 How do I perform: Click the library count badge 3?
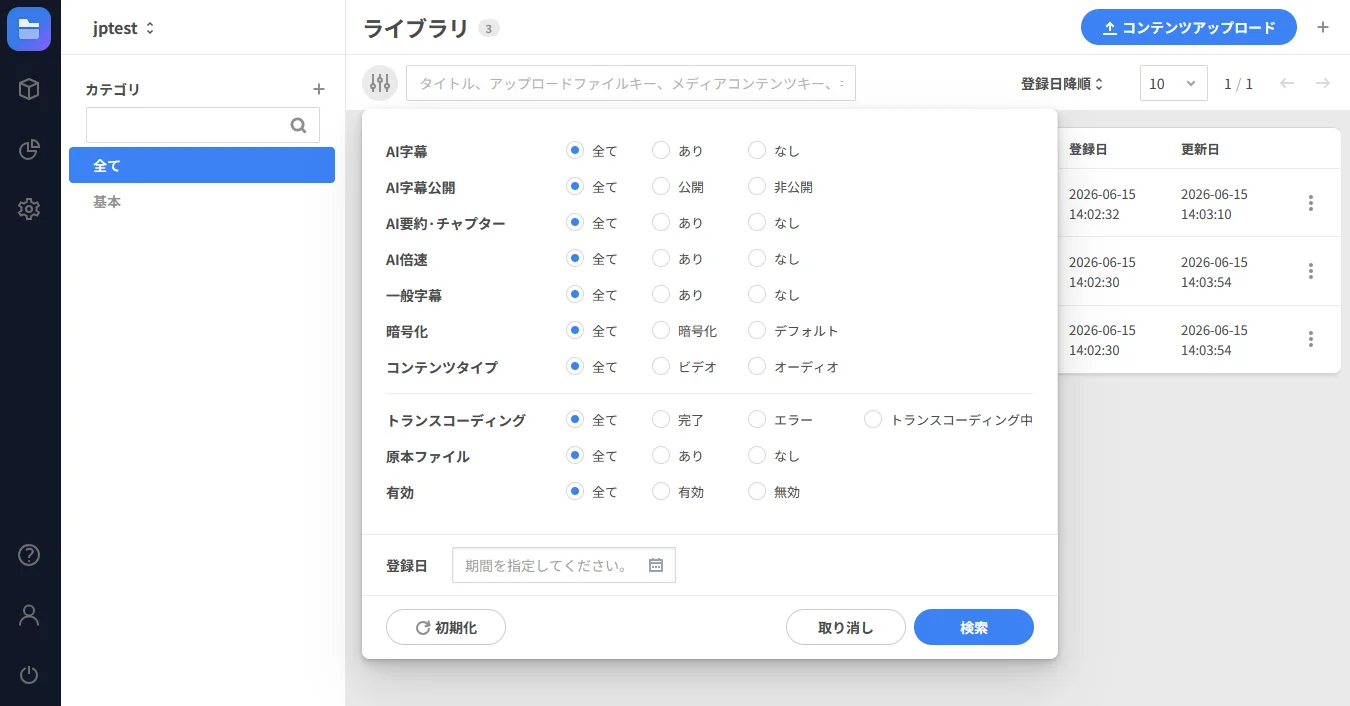488,28
